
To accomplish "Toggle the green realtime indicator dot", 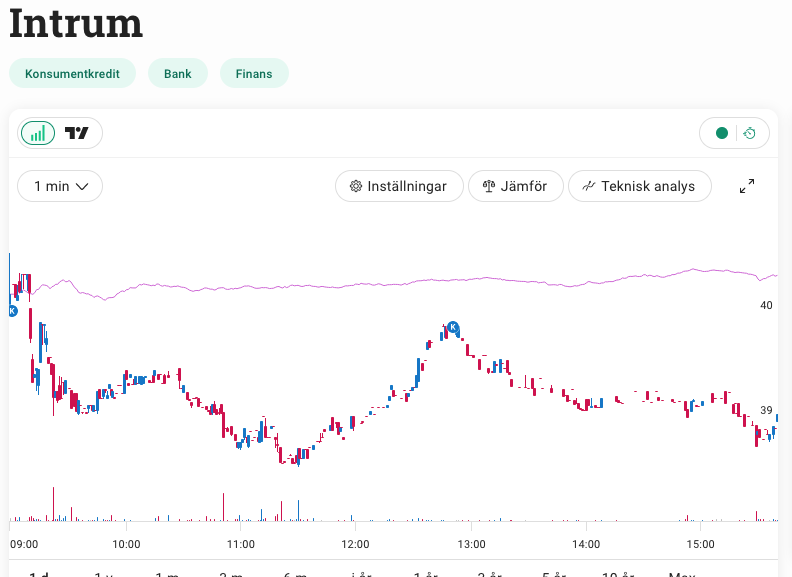I will coord(722,133).
